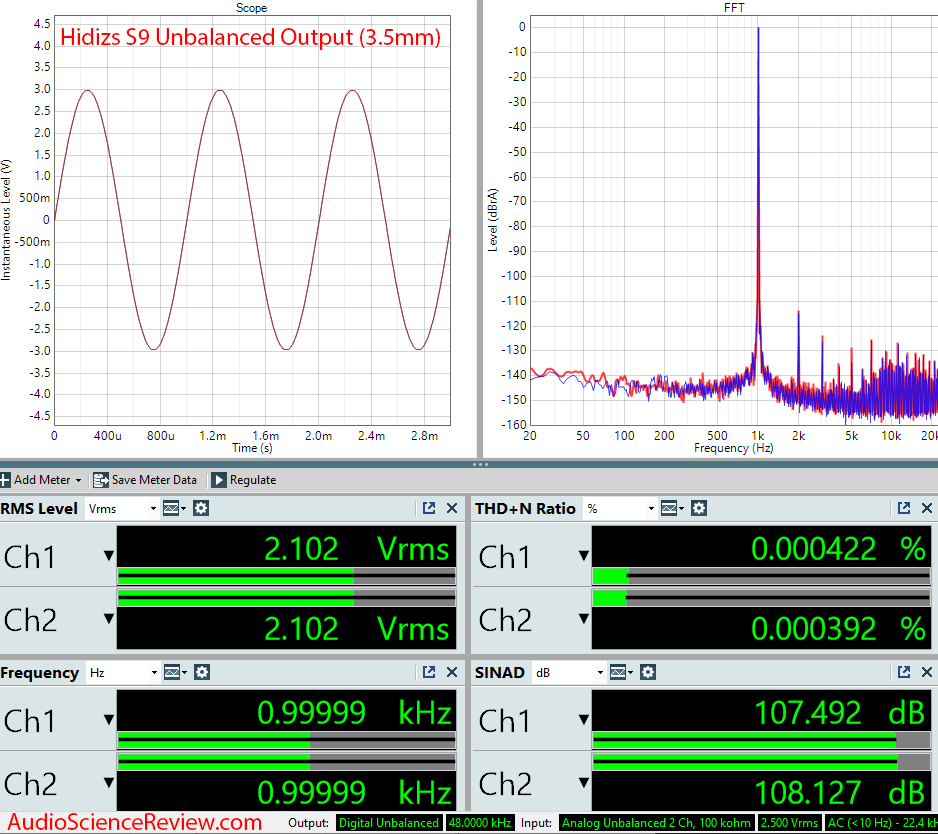
Task: Open SINAD meter settings gear
Action: (648, 672)
